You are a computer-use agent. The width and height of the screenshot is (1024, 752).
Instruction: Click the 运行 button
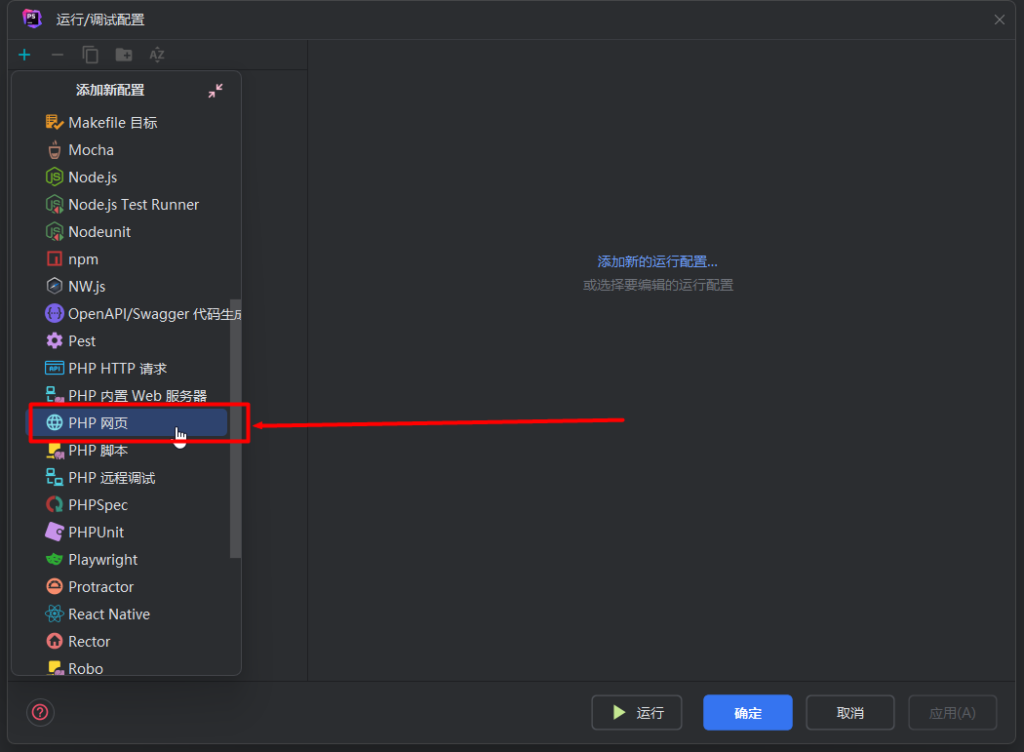[x=637, y=712]
